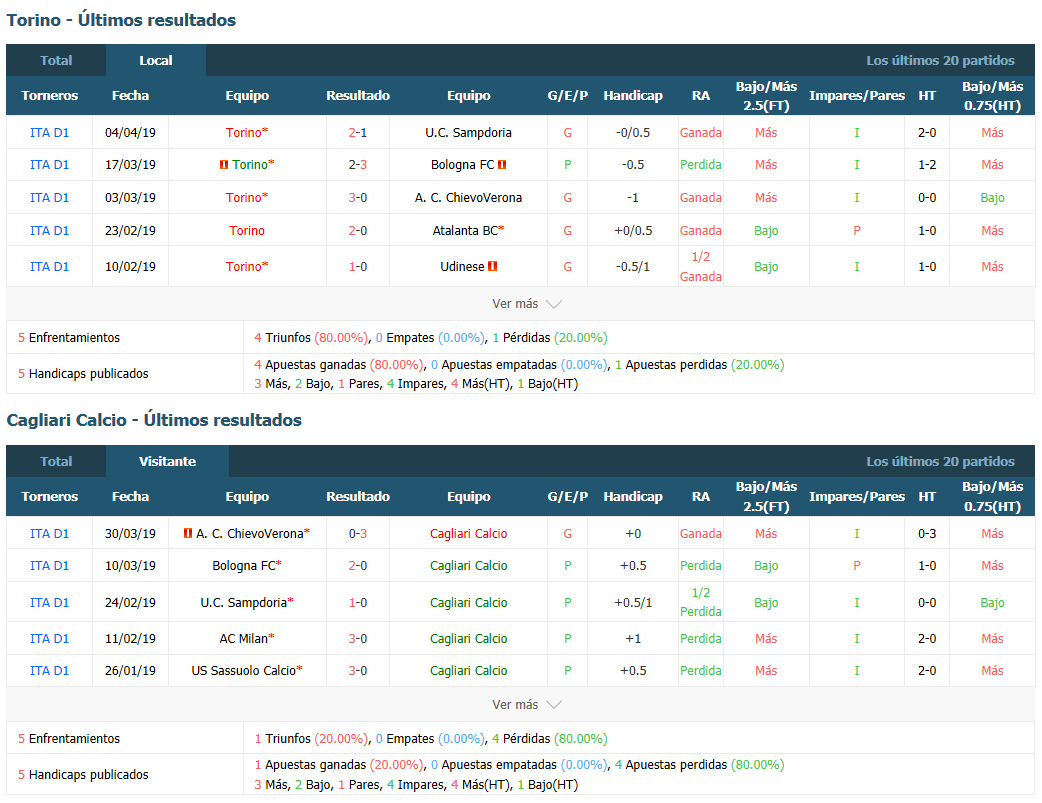1042x803 pixels.
Task: Open the ITA D1 link for 03/03/19
Action: (x=49, y=197)
